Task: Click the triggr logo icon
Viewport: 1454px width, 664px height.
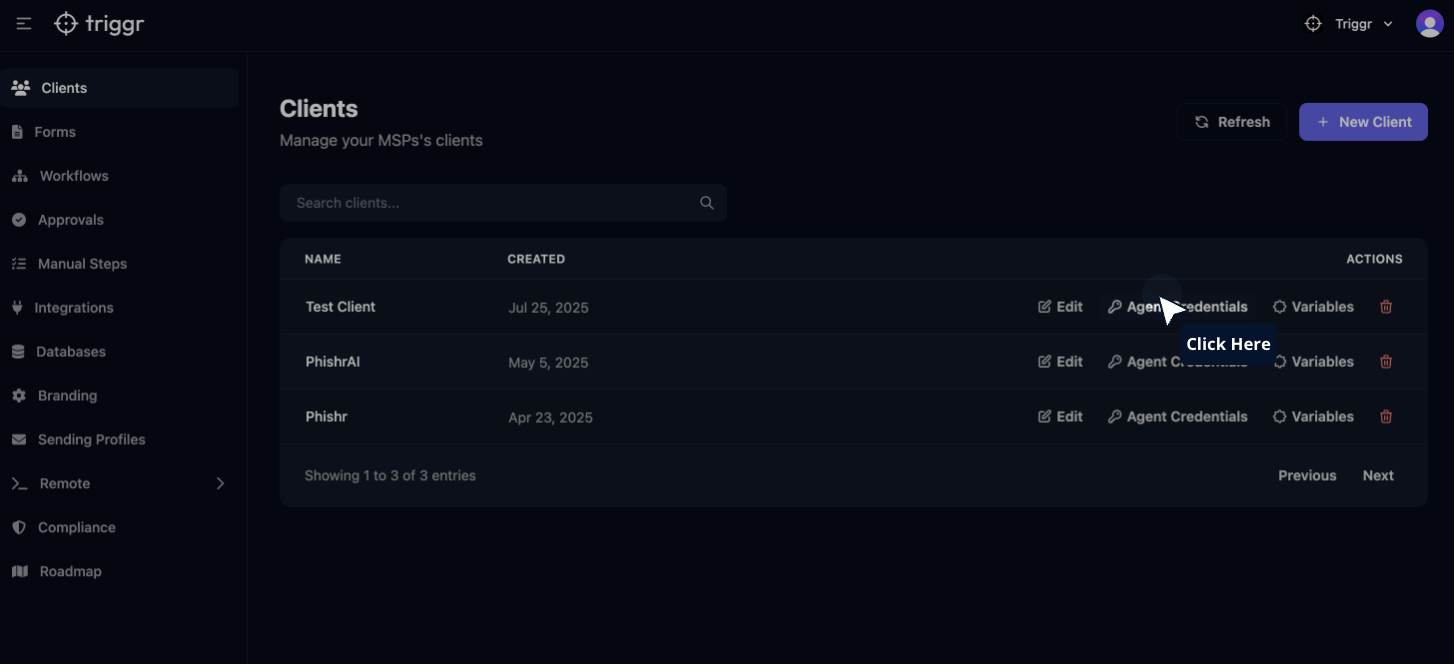Action: pyautogui.click(x=66, y=24)
